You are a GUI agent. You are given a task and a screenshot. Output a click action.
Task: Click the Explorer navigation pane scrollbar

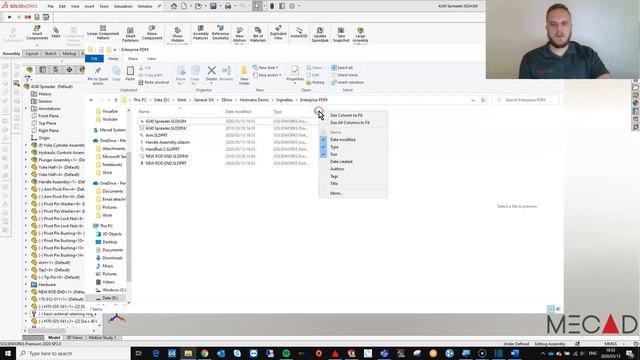coord(129,216)
